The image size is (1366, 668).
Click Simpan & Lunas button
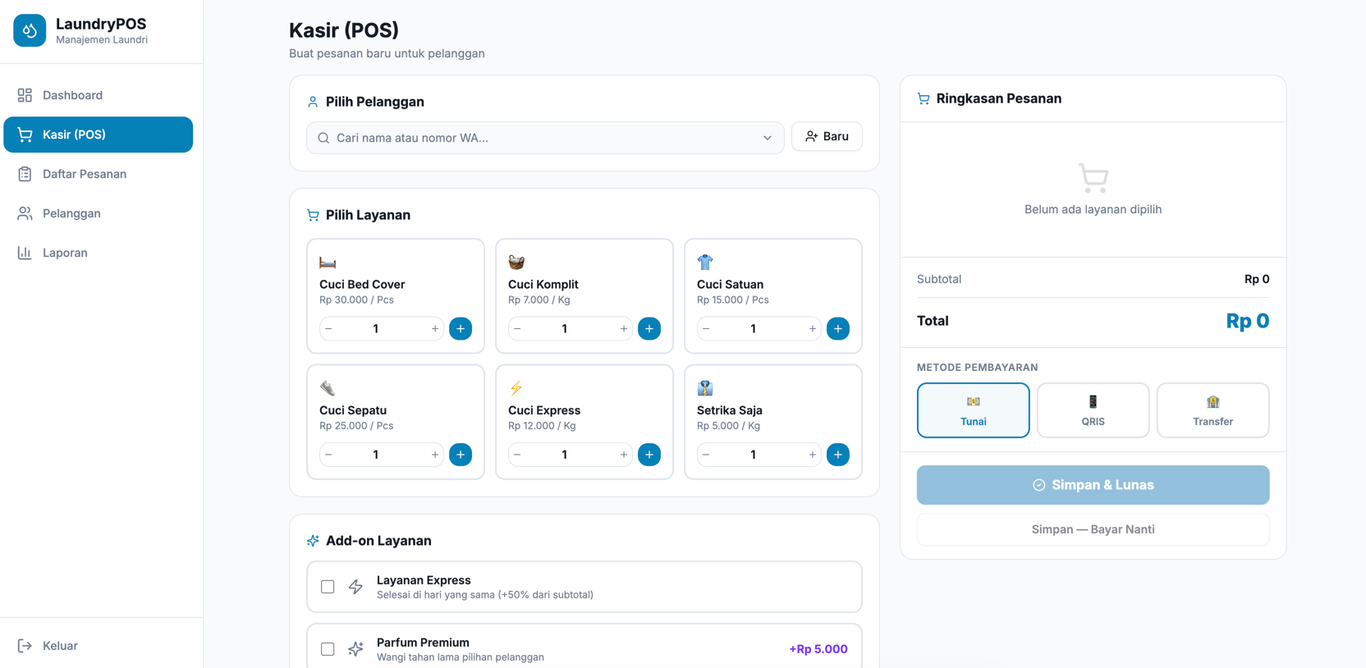[x=1093, y=485]
